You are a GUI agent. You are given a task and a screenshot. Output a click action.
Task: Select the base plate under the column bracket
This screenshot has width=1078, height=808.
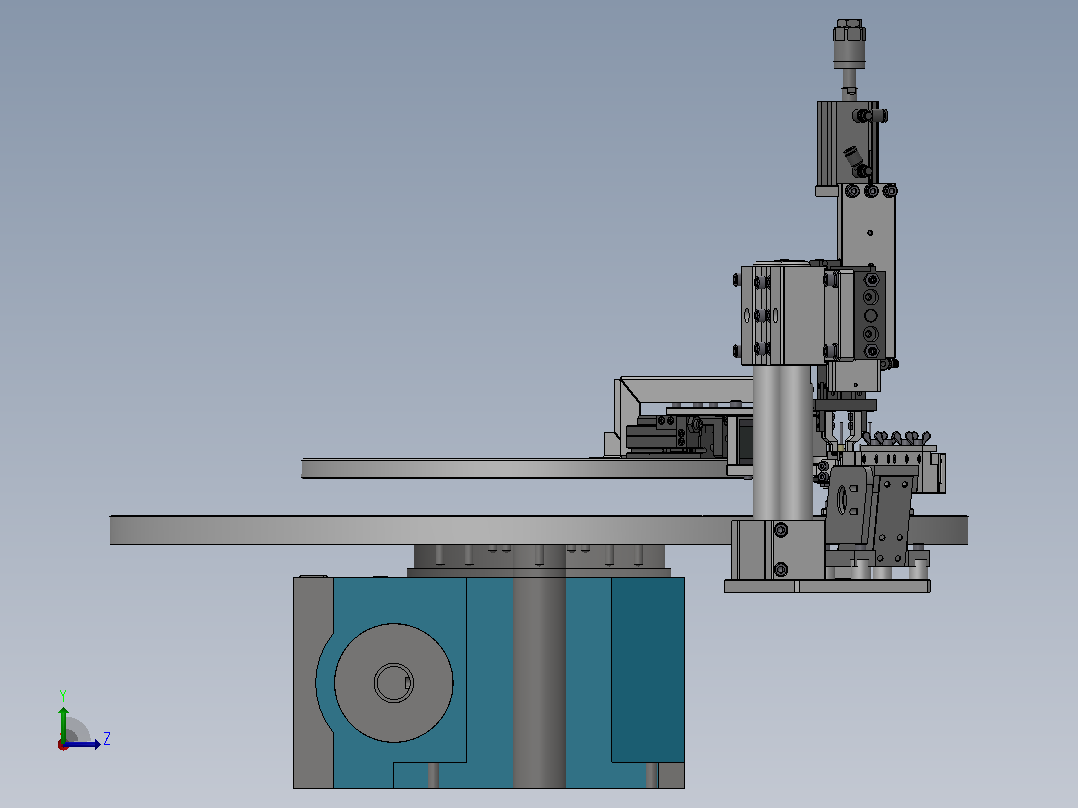(x=827, y=586)
